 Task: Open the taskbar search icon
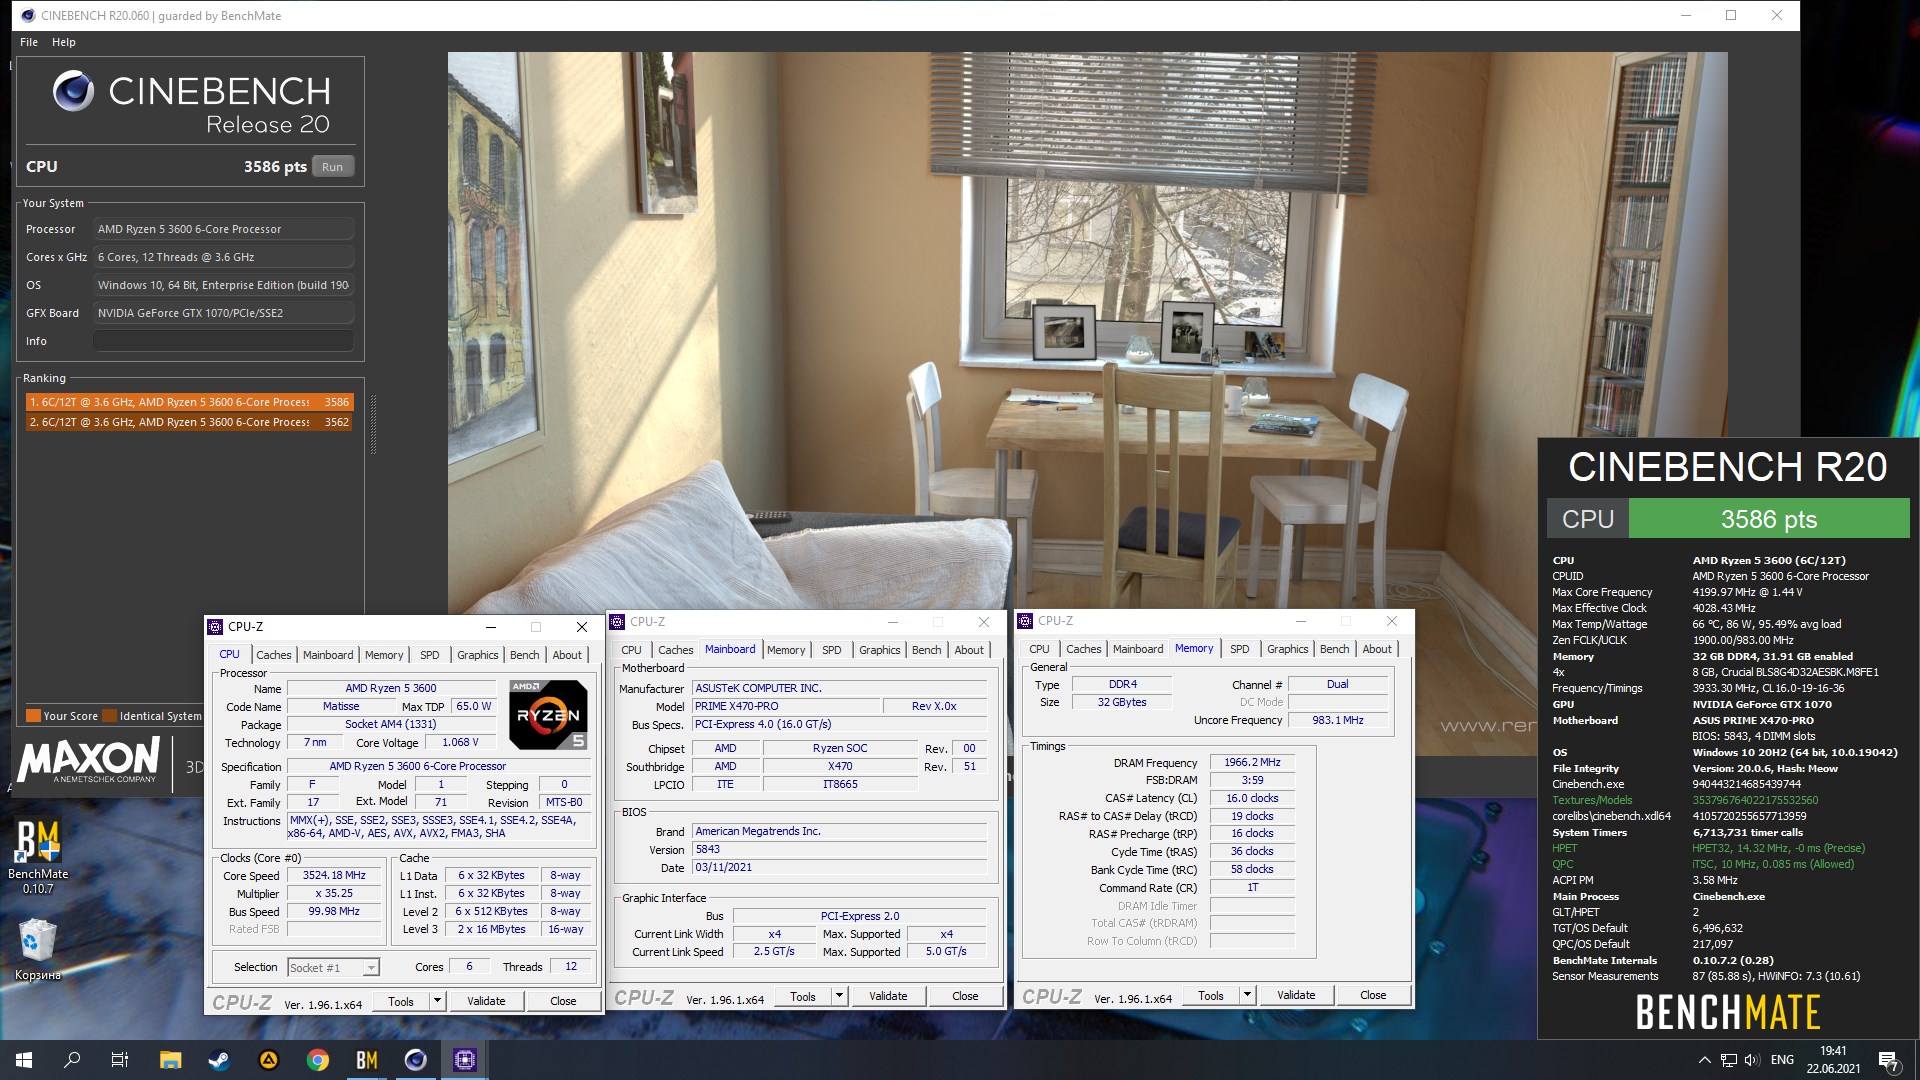(72, 1060)
